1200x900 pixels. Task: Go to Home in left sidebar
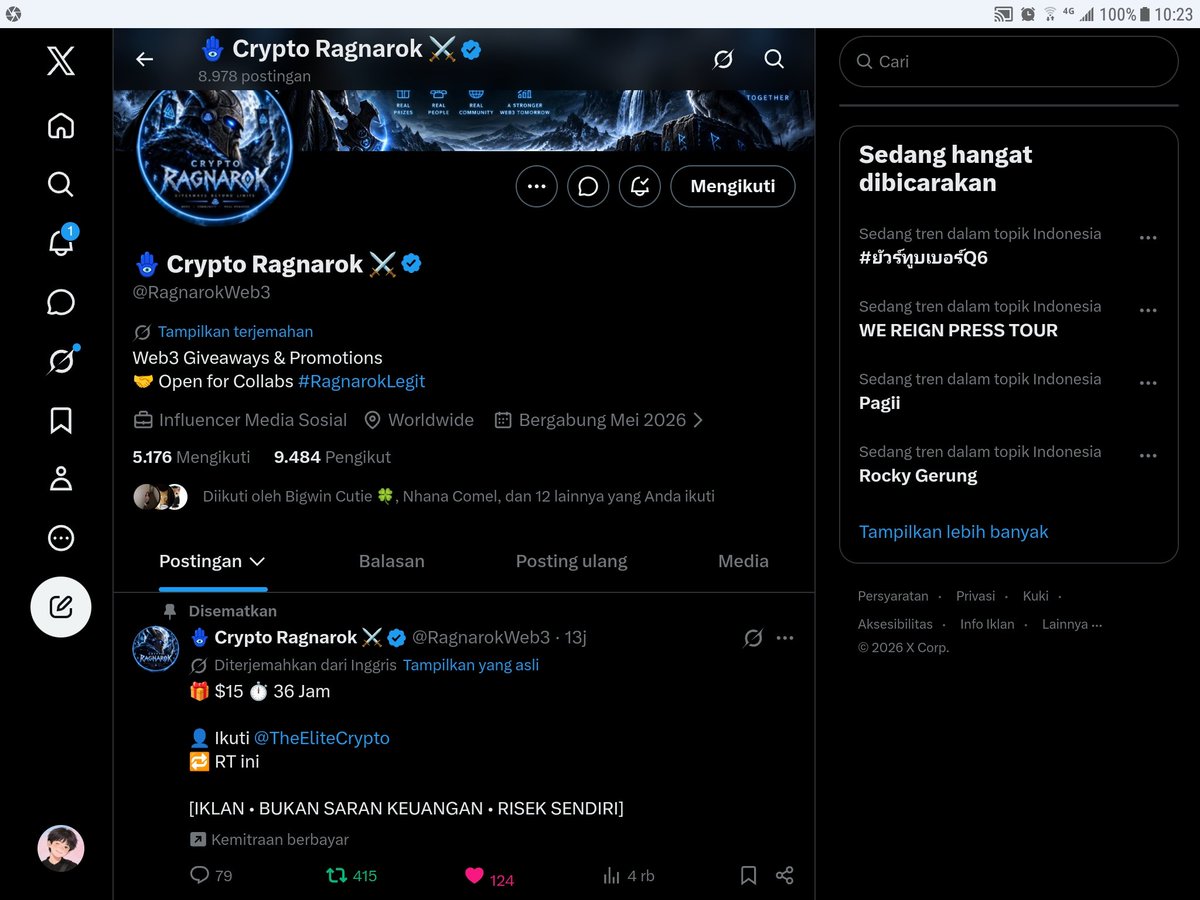(60, 126)
